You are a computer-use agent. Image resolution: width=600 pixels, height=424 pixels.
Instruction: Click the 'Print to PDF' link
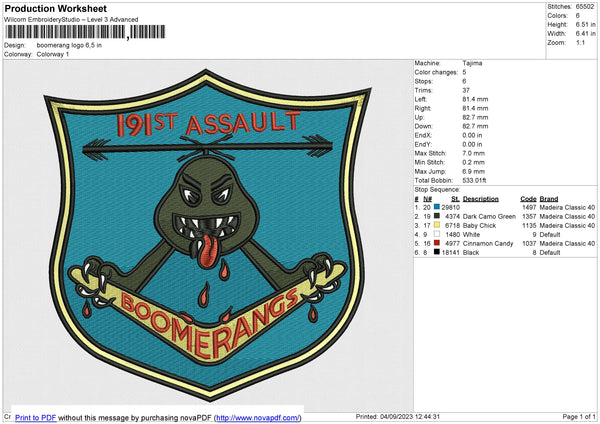pyautogui.click(x=36, y=418)
